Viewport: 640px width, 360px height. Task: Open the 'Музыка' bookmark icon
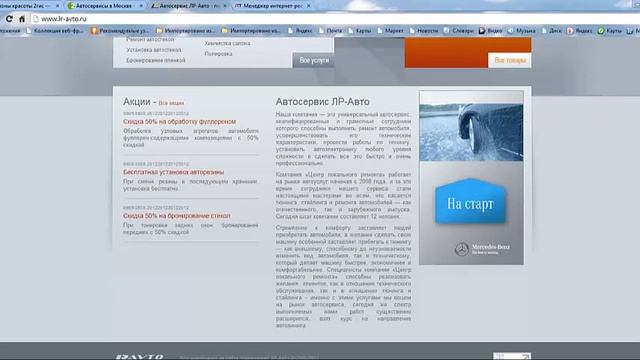tap(511, 31)
